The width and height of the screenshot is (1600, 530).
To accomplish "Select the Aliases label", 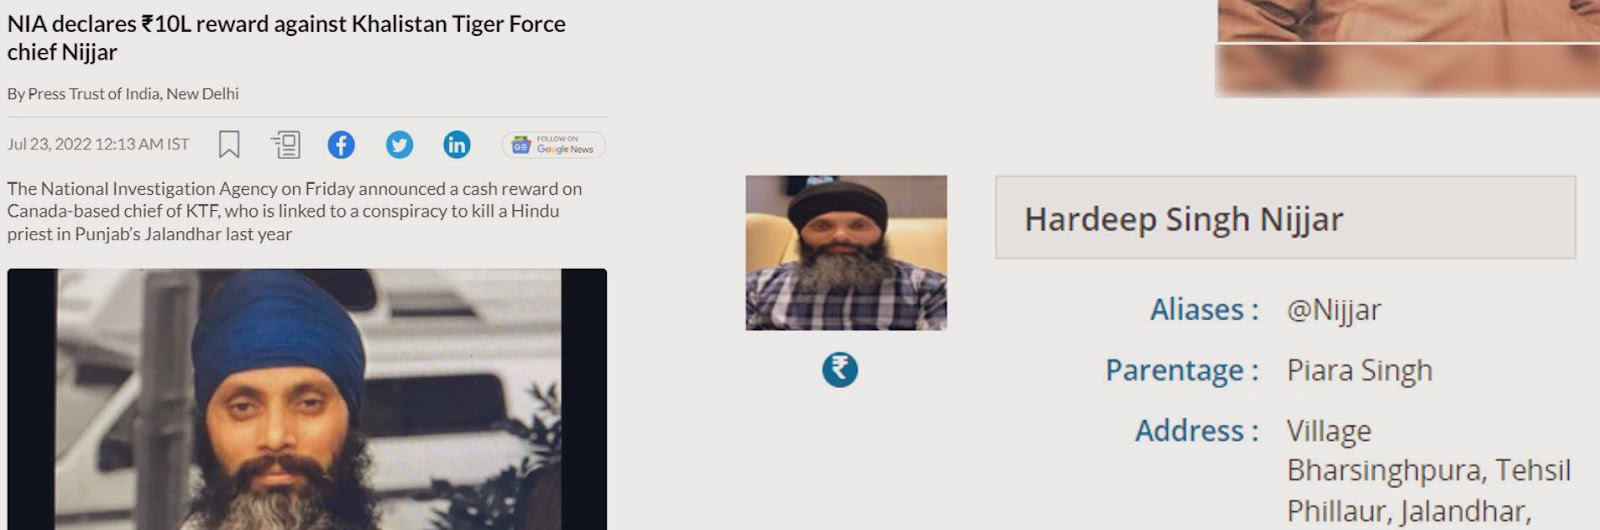I will click(1204, 310).
